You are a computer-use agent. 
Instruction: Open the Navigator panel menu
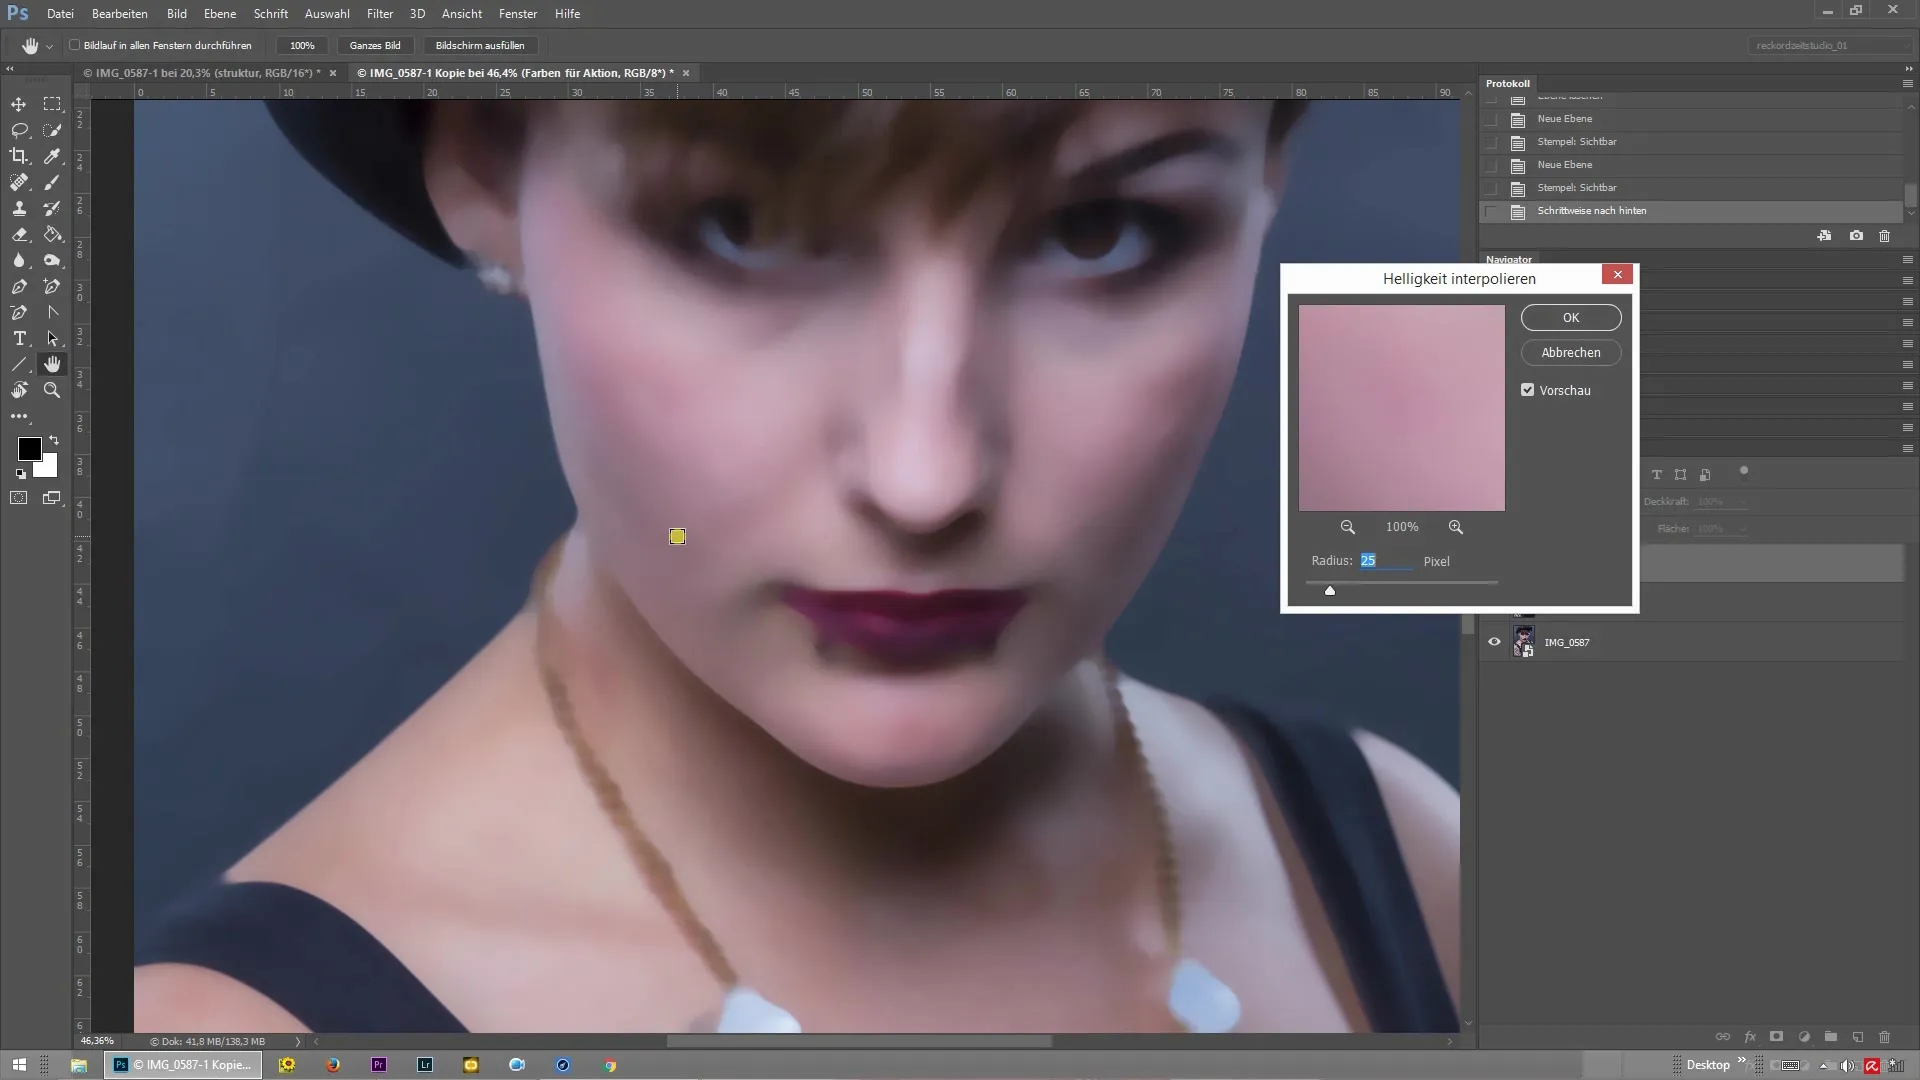(x=1907, y=259)
